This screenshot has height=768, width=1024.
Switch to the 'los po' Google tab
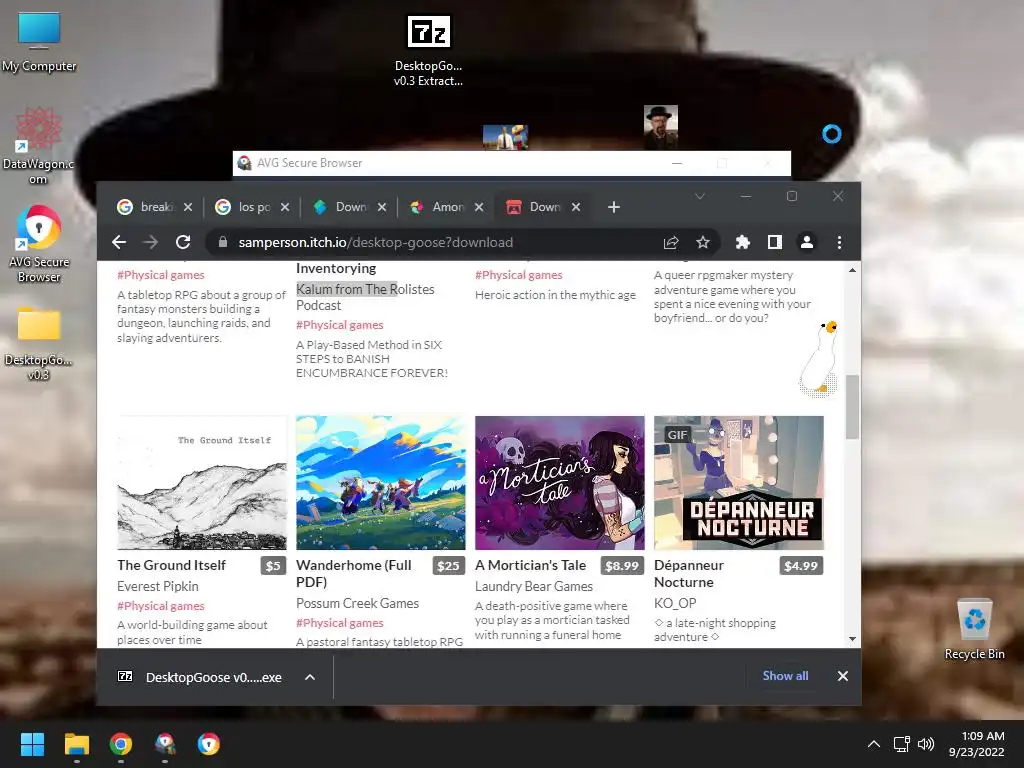tap(251, 207)
